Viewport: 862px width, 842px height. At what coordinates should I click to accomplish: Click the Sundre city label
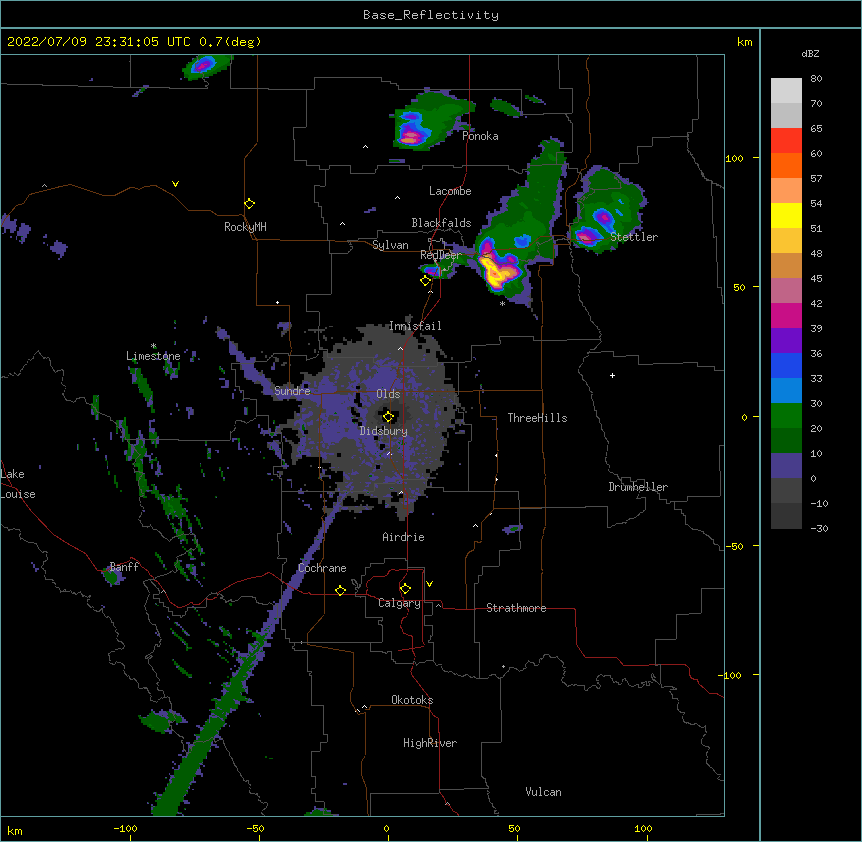292,391
